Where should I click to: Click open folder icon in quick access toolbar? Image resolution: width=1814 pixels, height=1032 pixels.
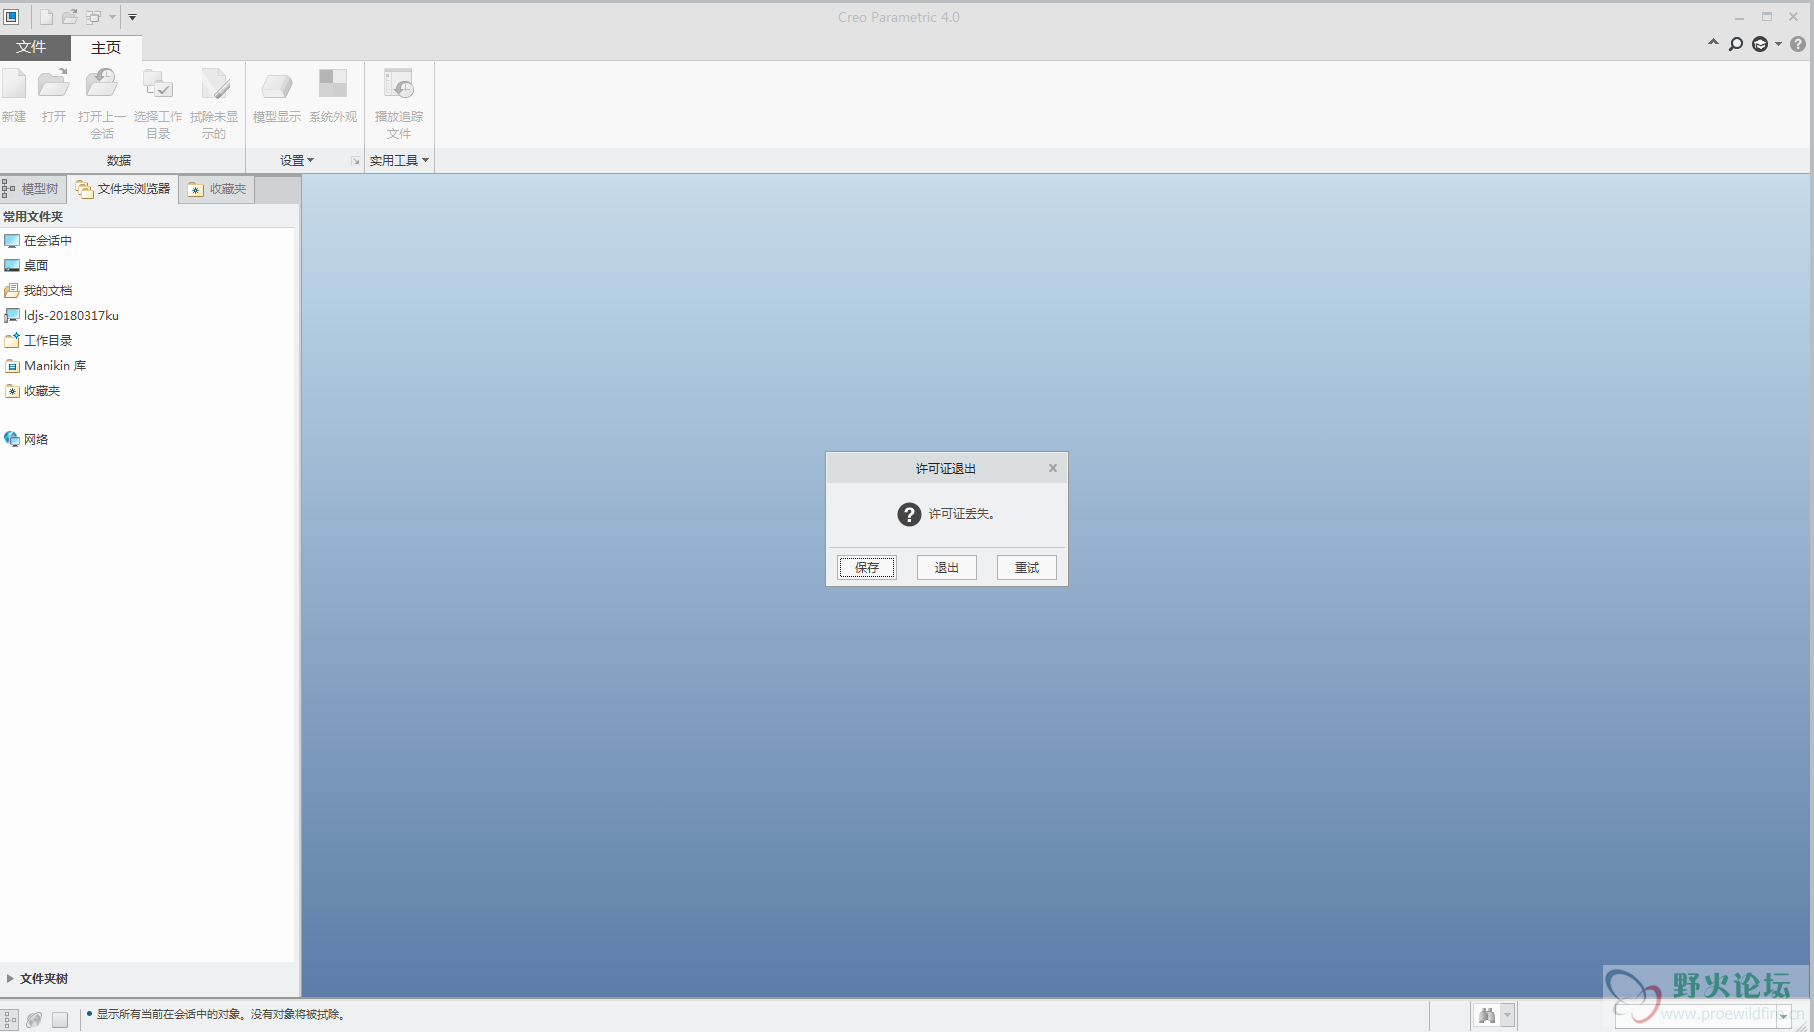click(70, 17)
